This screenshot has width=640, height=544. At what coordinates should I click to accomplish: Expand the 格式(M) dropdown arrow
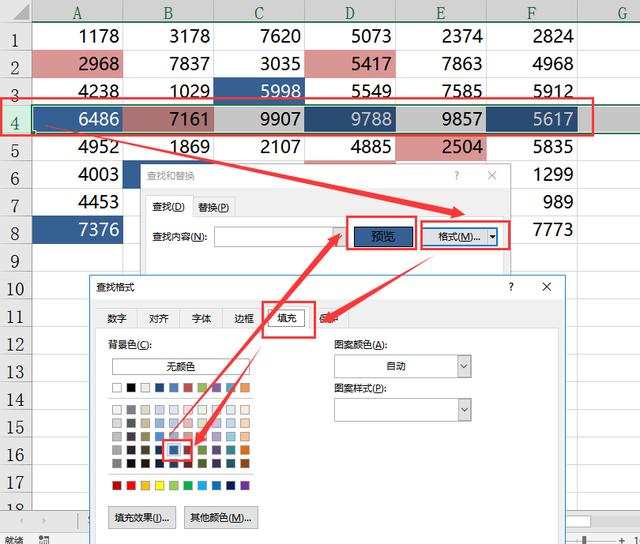(492, 237)
